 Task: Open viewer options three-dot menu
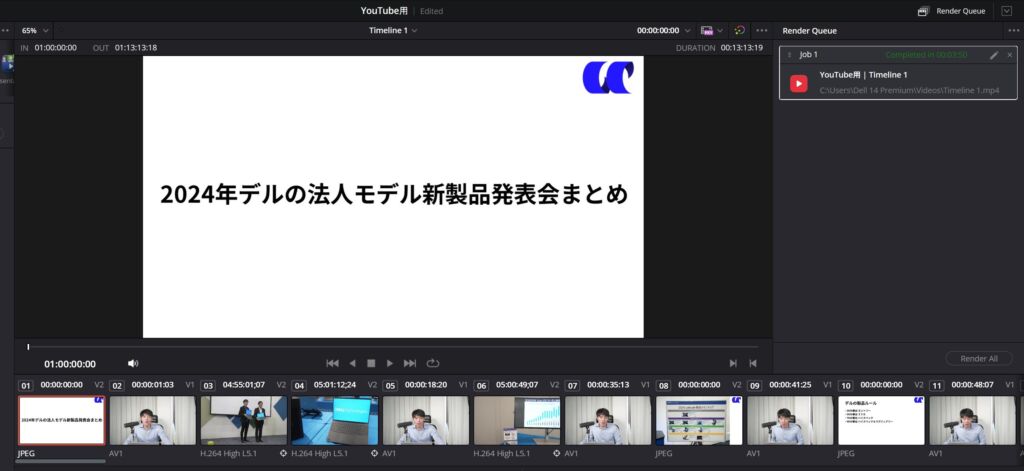(761, 31)
